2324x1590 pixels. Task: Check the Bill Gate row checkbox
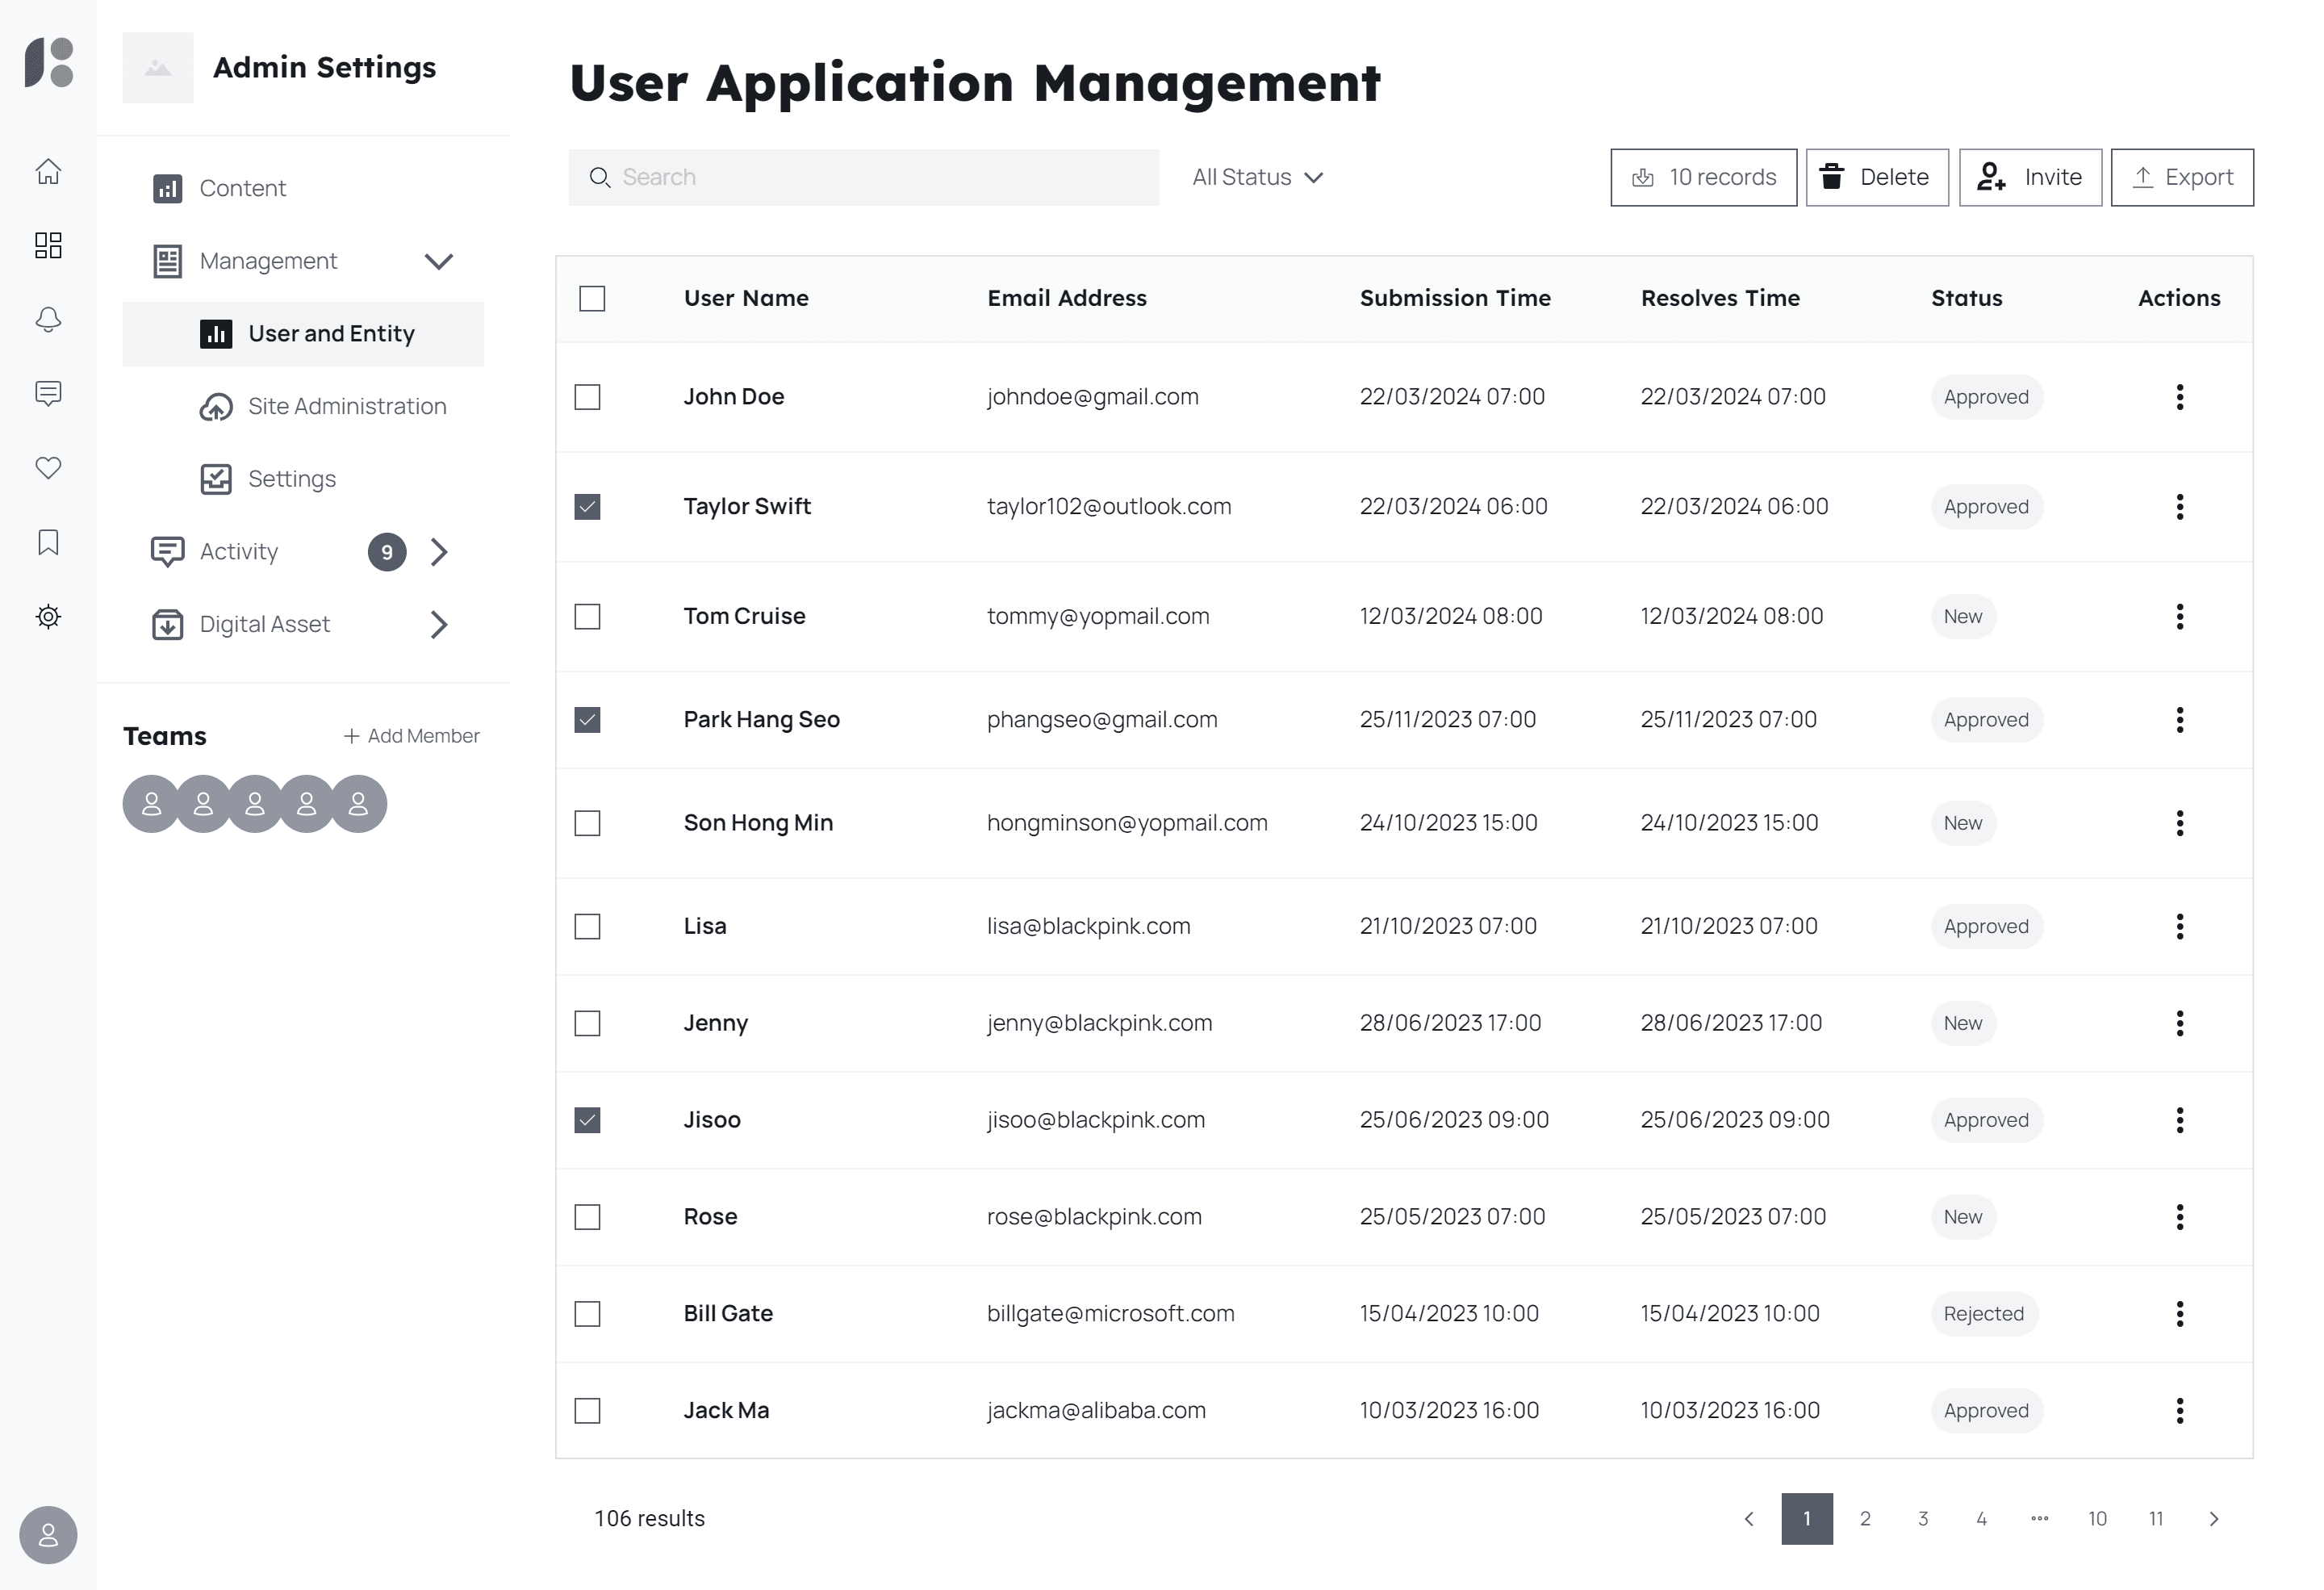pos(587,1314)
